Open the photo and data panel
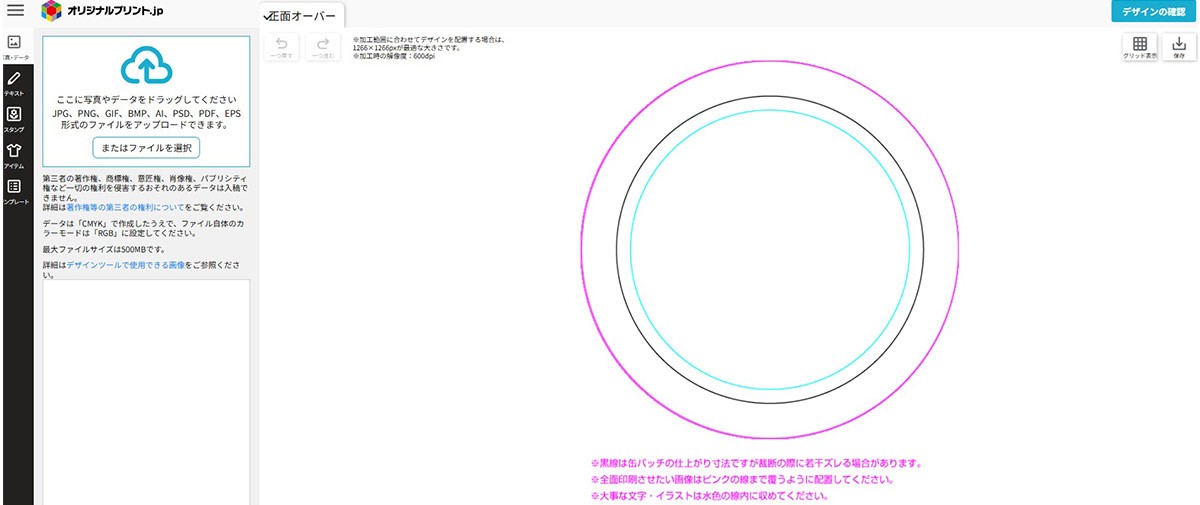The width and height of the screenshot is (1200, 505). 15,47
